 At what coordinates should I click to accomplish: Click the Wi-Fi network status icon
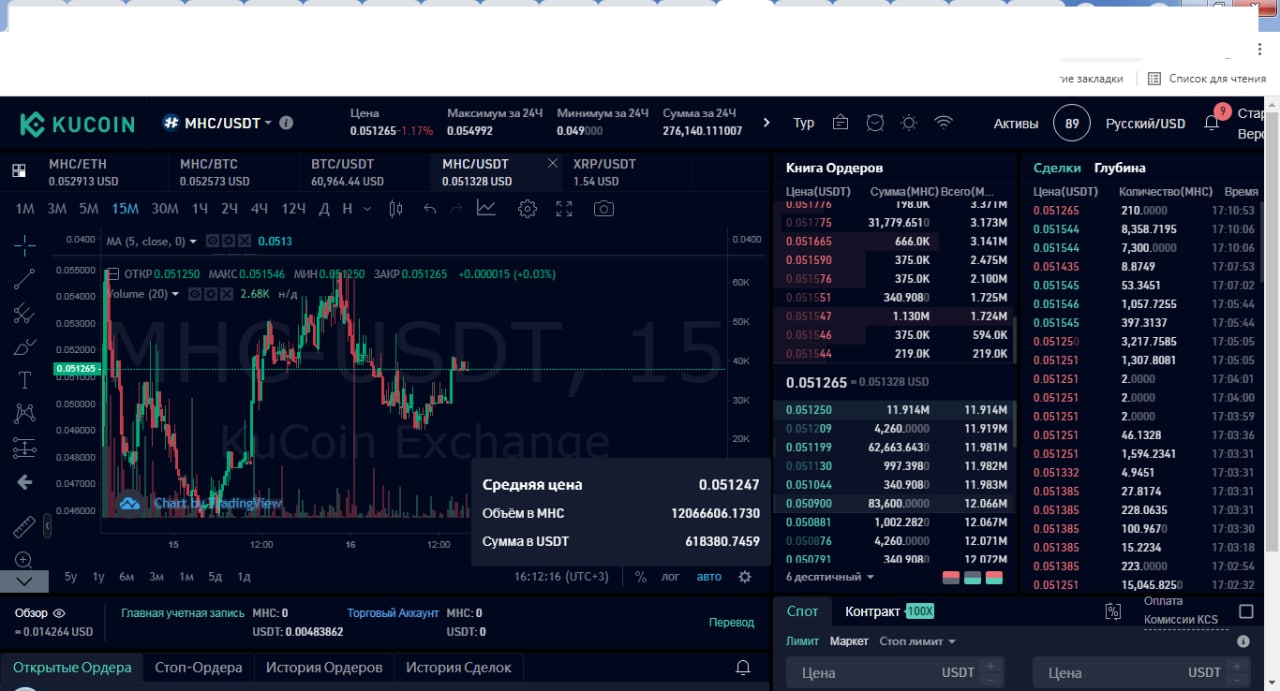(943, 122)
